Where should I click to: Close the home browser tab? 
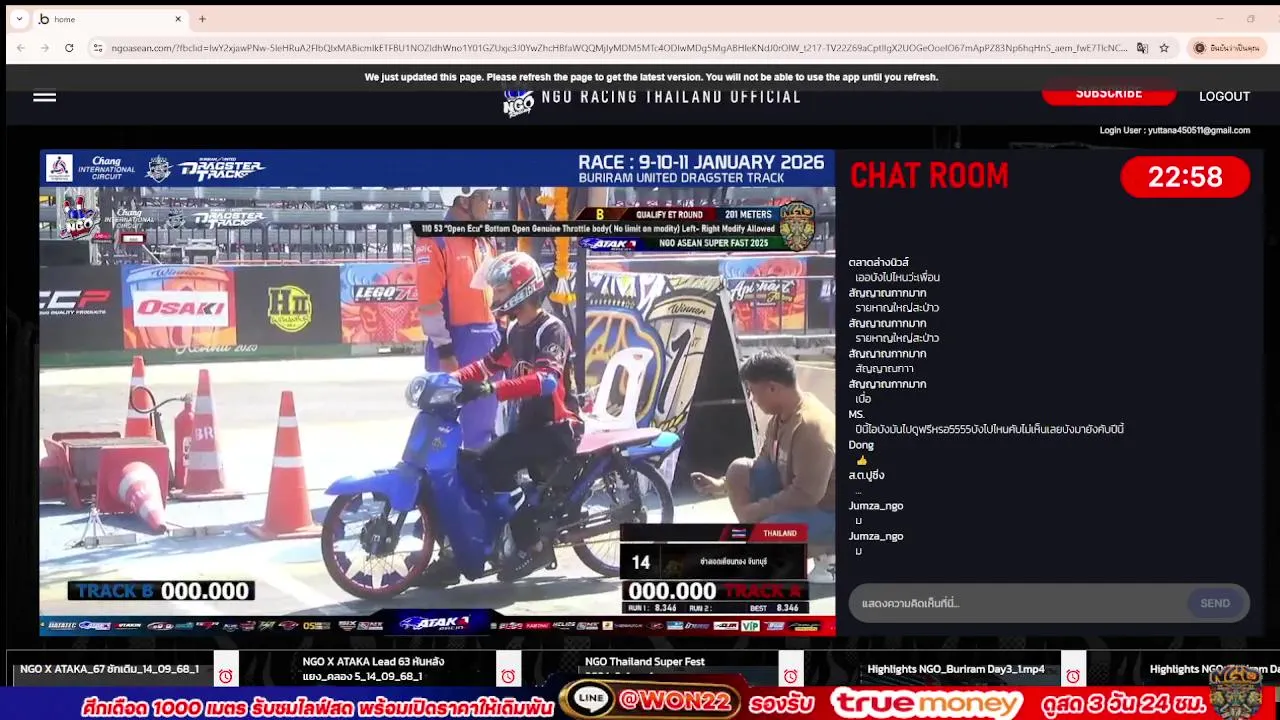coord(178,19)
